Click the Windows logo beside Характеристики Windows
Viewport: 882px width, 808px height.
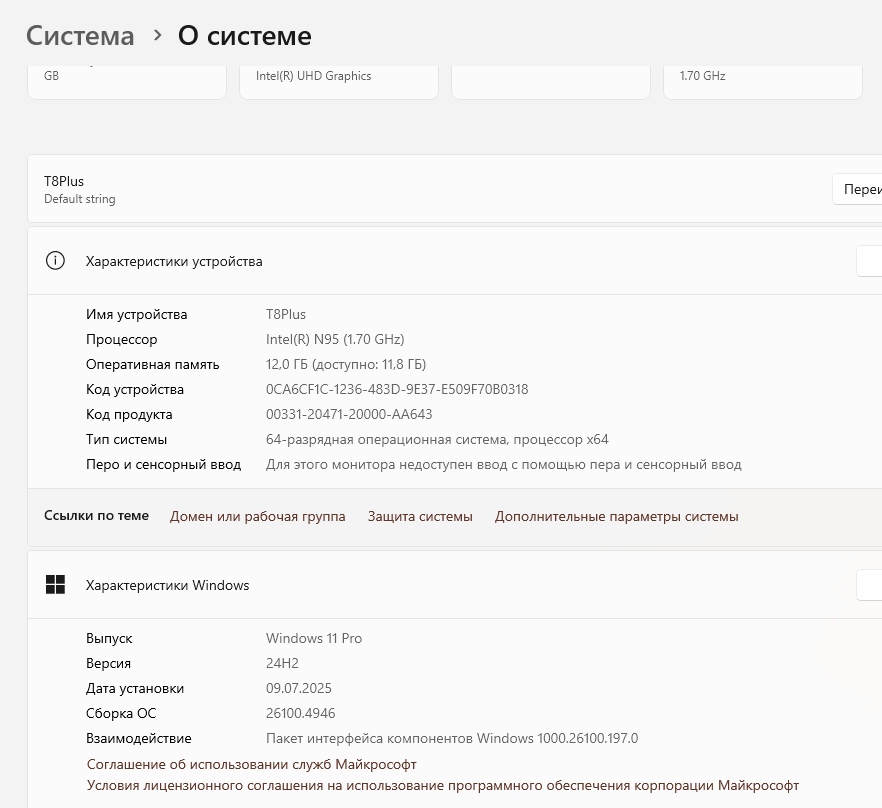click(x=55, y=585)
